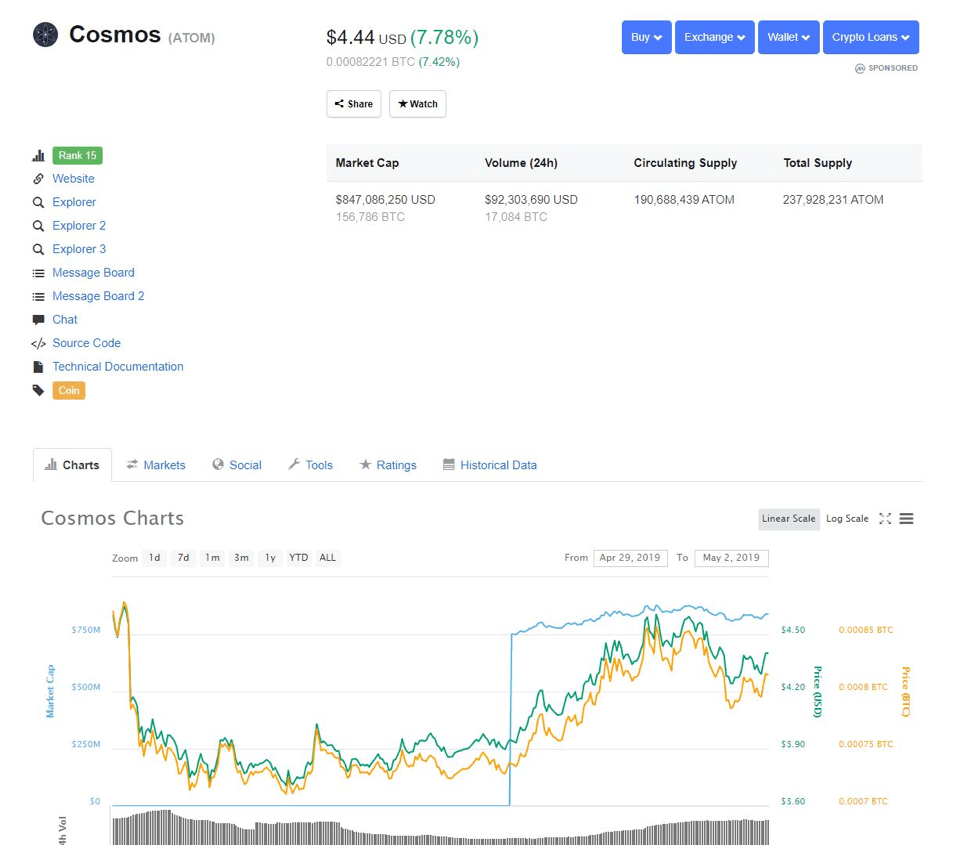The height and width of the screenshot is (845, 974).
Task: Click the speech bubble icon beside Chat
Action: pyautogui.click(x=39, y=320)
